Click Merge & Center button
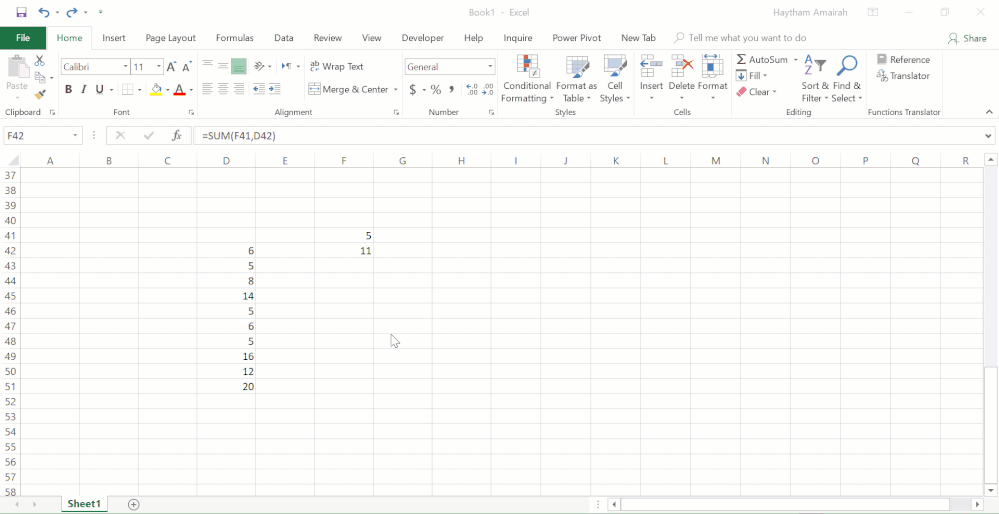 (349, 89)
